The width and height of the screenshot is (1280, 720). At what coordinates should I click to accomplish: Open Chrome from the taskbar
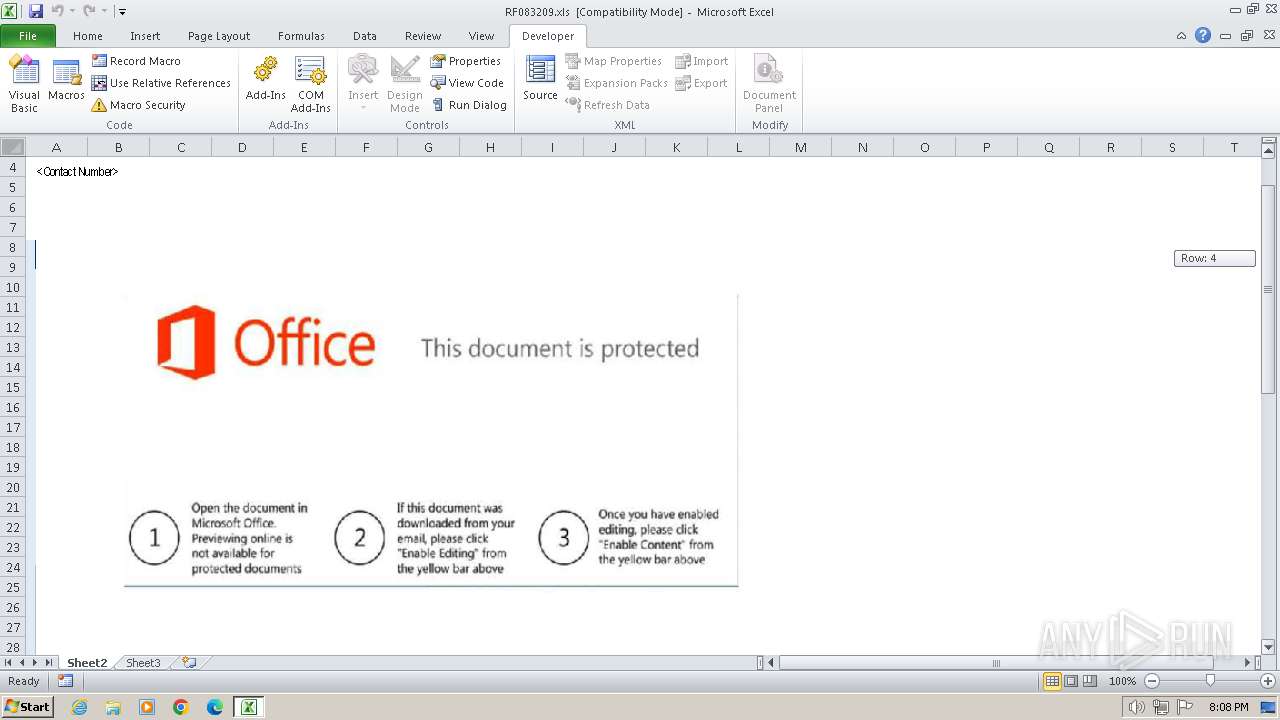point(181,707)
